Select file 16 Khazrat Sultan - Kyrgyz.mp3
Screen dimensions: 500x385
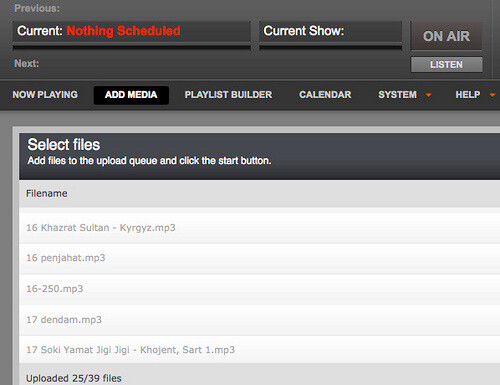point(259,228)
